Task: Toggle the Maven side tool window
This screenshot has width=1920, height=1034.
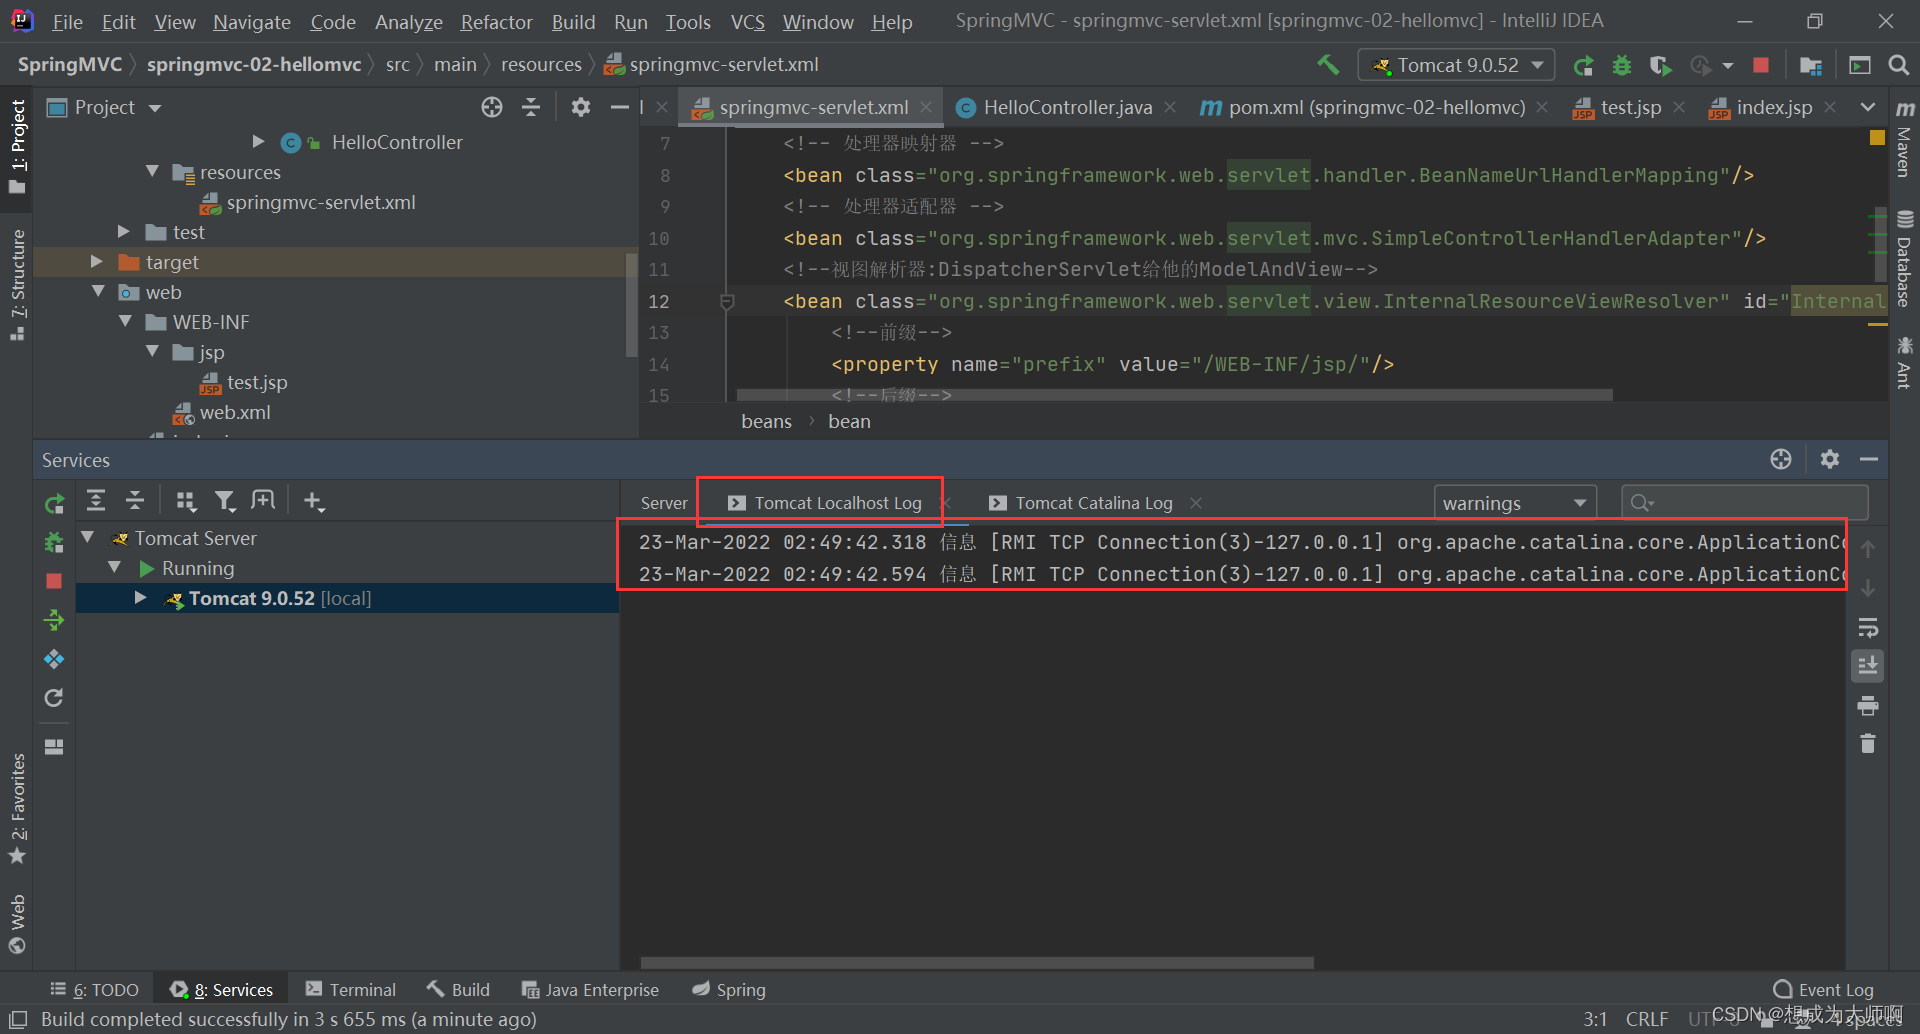Action: click(x=1904, y=141)
